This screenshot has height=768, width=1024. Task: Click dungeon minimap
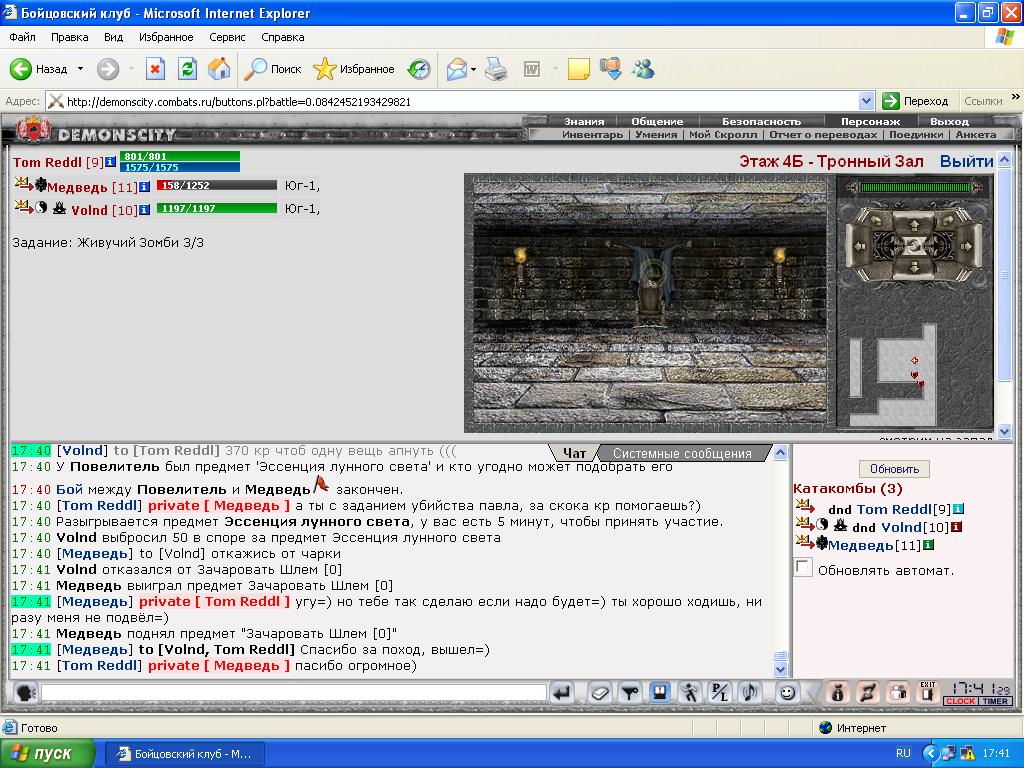[x=894, y=374]
